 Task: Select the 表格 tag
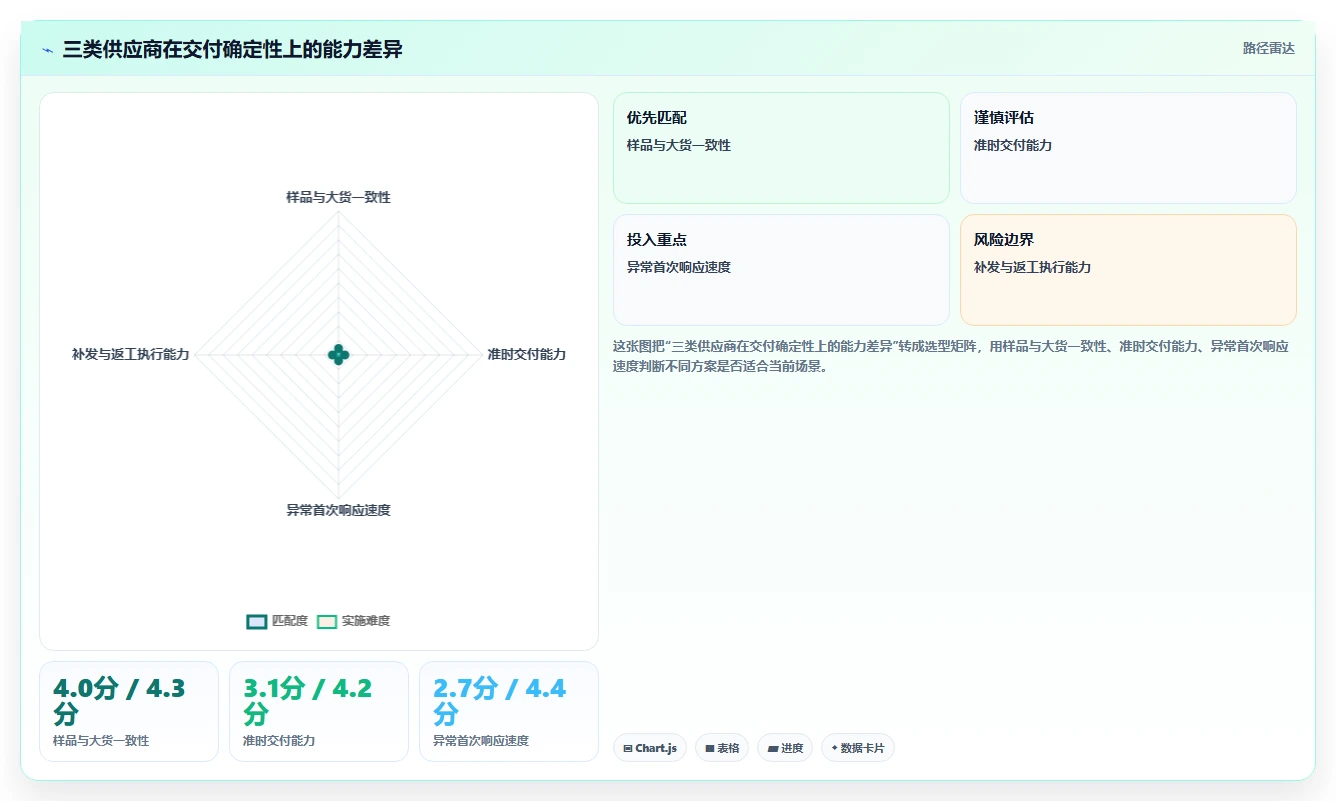pos(722,748)
